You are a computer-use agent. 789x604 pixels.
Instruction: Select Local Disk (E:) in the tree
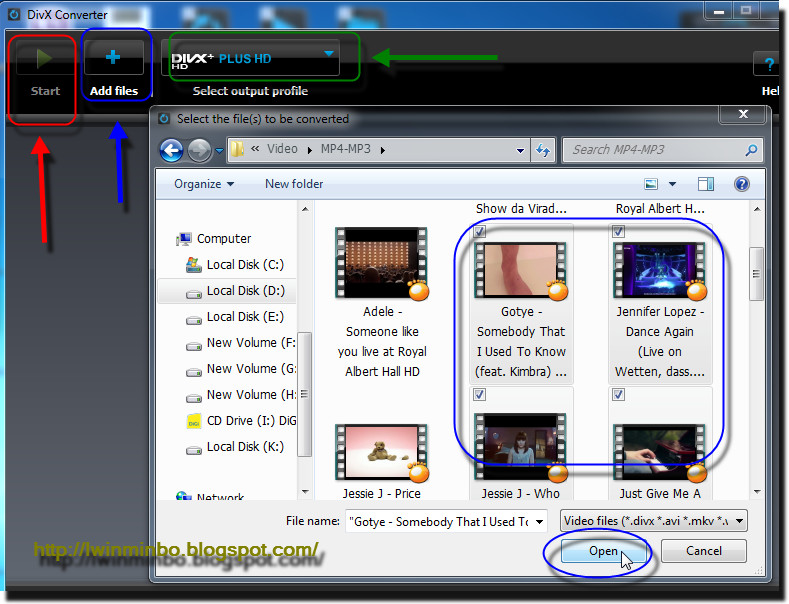[x=246, y=317]
